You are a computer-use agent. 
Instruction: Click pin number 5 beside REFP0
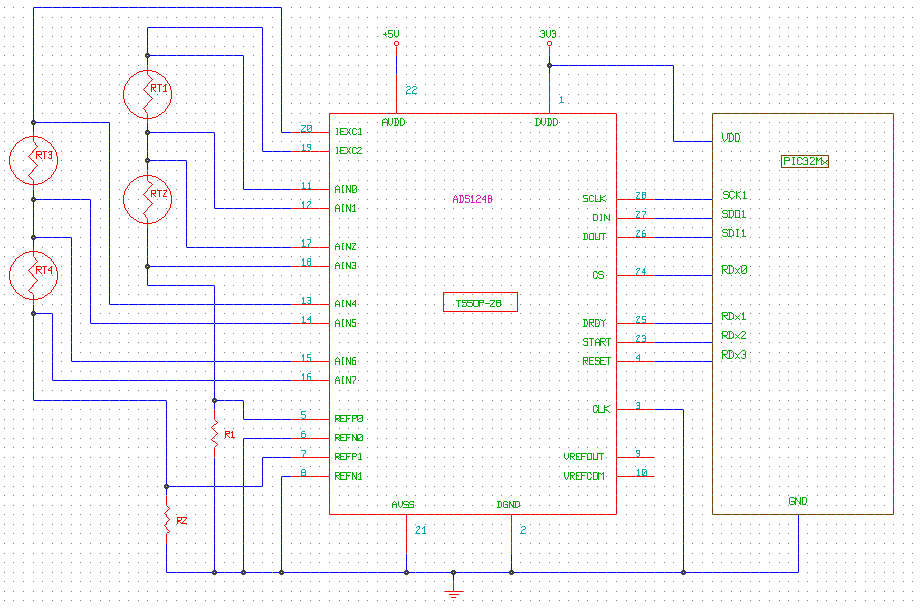tap(303, 415)
